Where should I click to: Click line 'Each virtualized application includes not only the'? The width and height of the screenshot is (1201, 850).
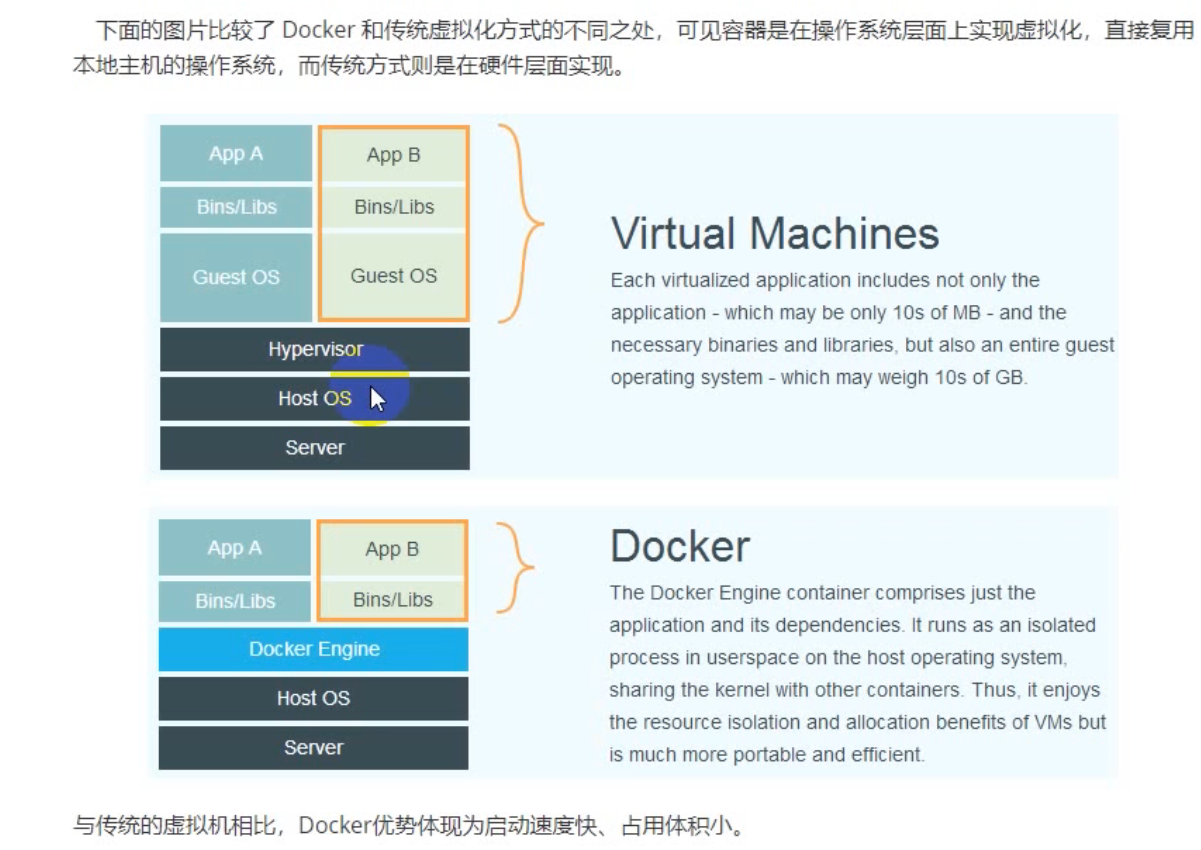coord(825,280)
